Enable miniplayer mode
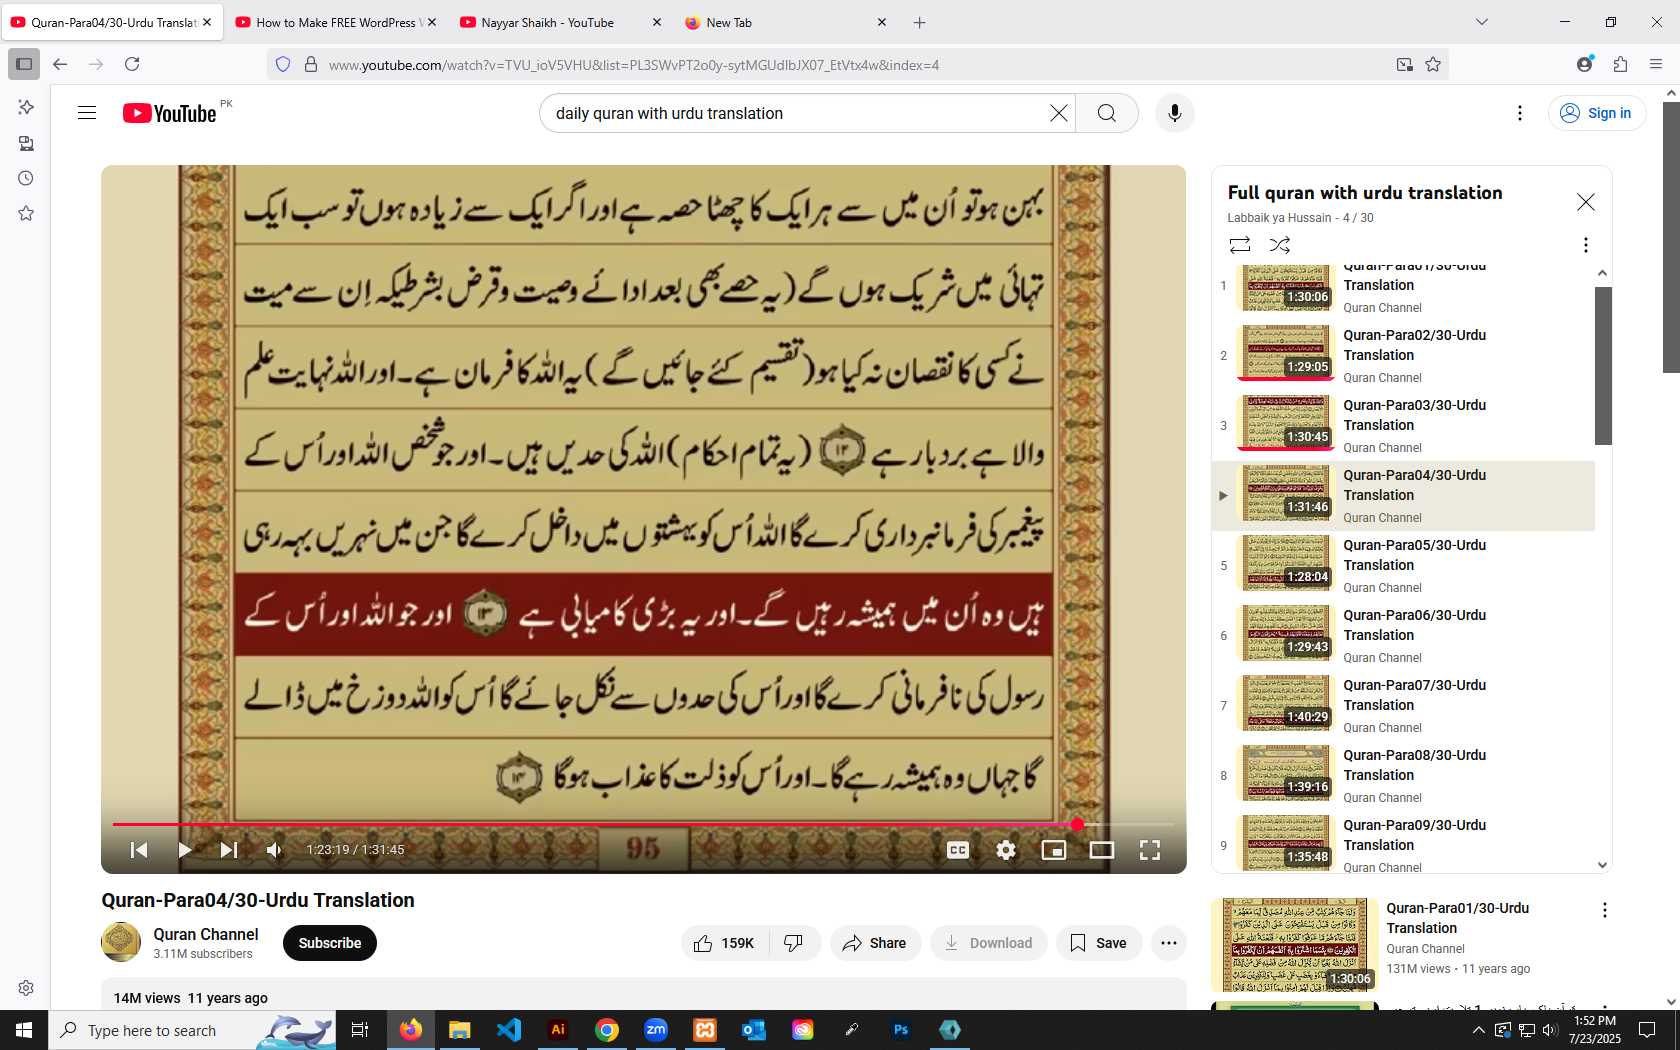This screenshot has width=1680, height=1050. (1054, 850)
